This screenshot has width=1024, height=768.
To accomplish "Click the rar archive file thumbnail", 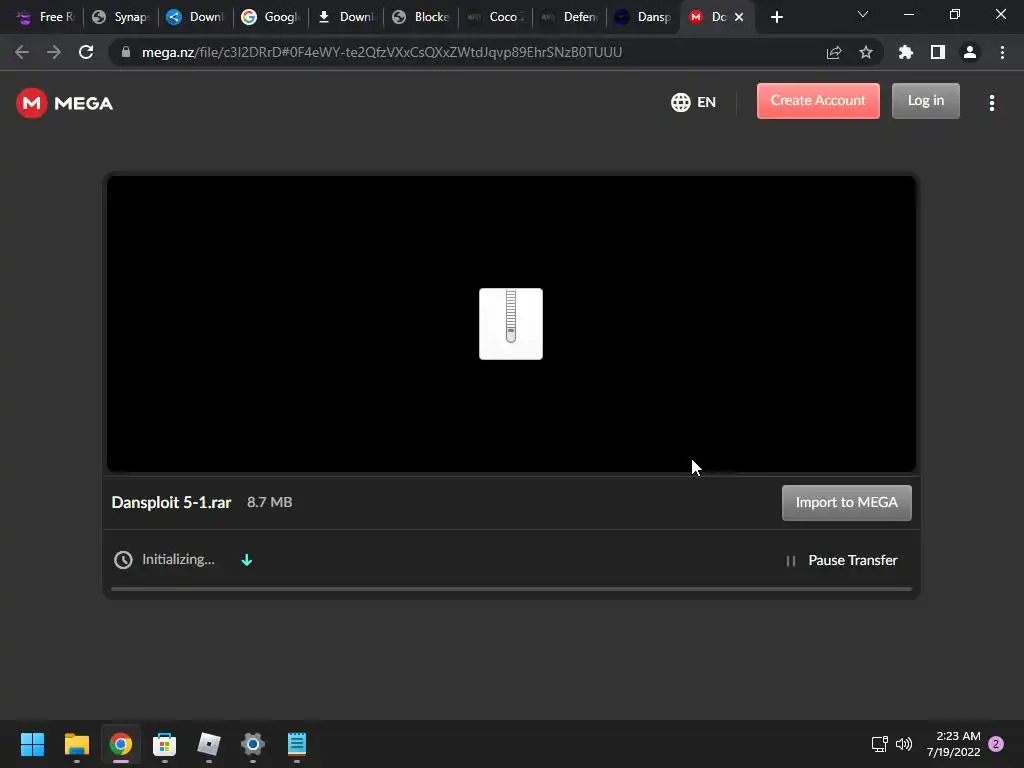I will pos(511,324).
